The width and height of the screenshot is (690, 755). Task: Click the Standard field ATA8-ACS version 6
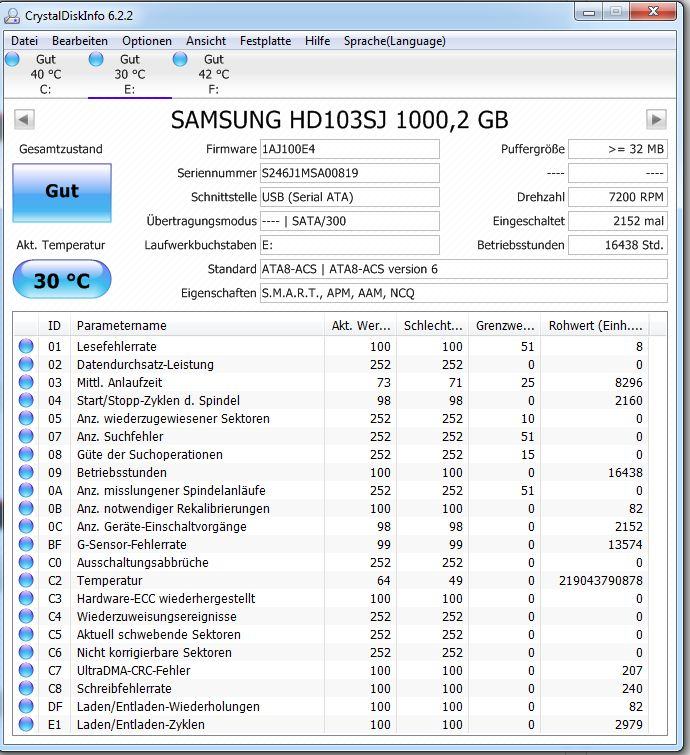pyautogui.click(x=464, y=269)
